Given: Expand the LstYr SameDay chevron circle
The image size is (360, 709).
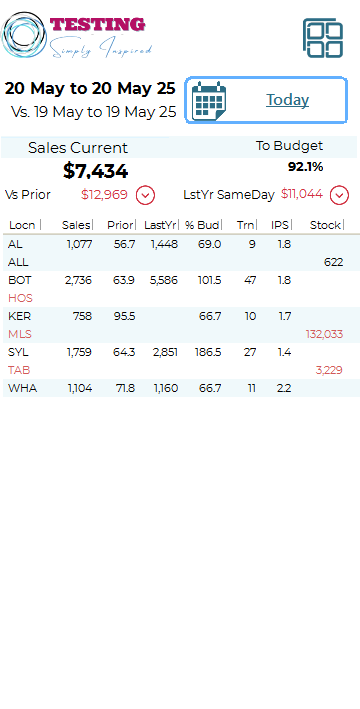Looking at the screenshot, I should (339, 195).
